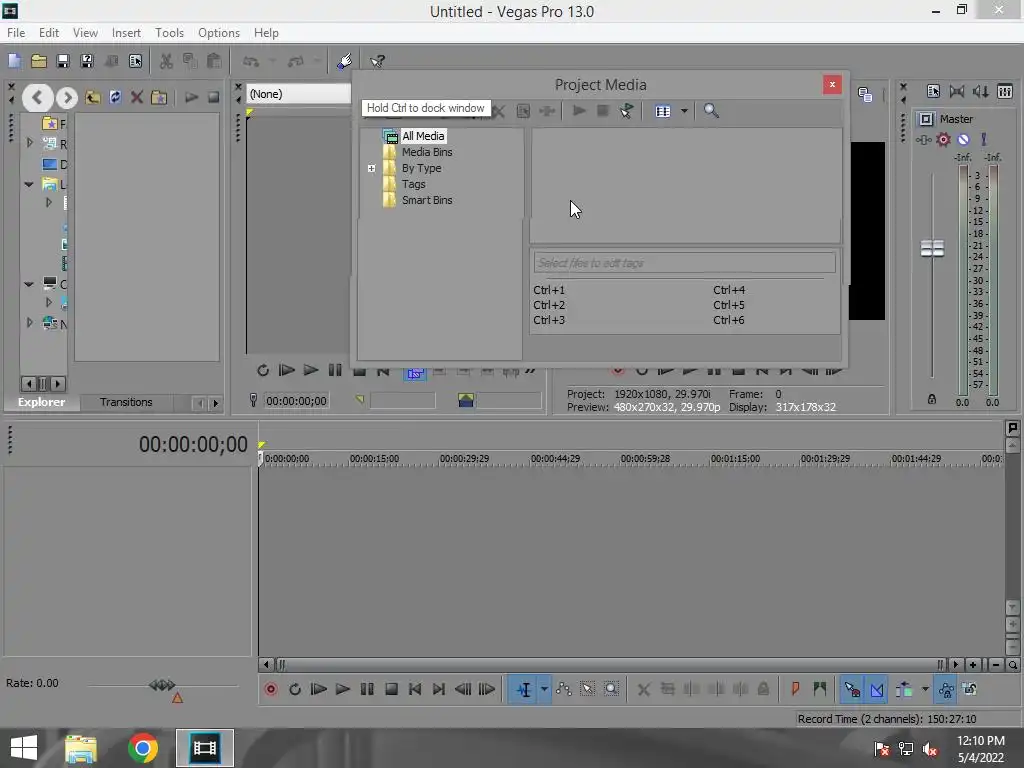Click the Interactive Tutorials hand icon

tap(344, 61)
